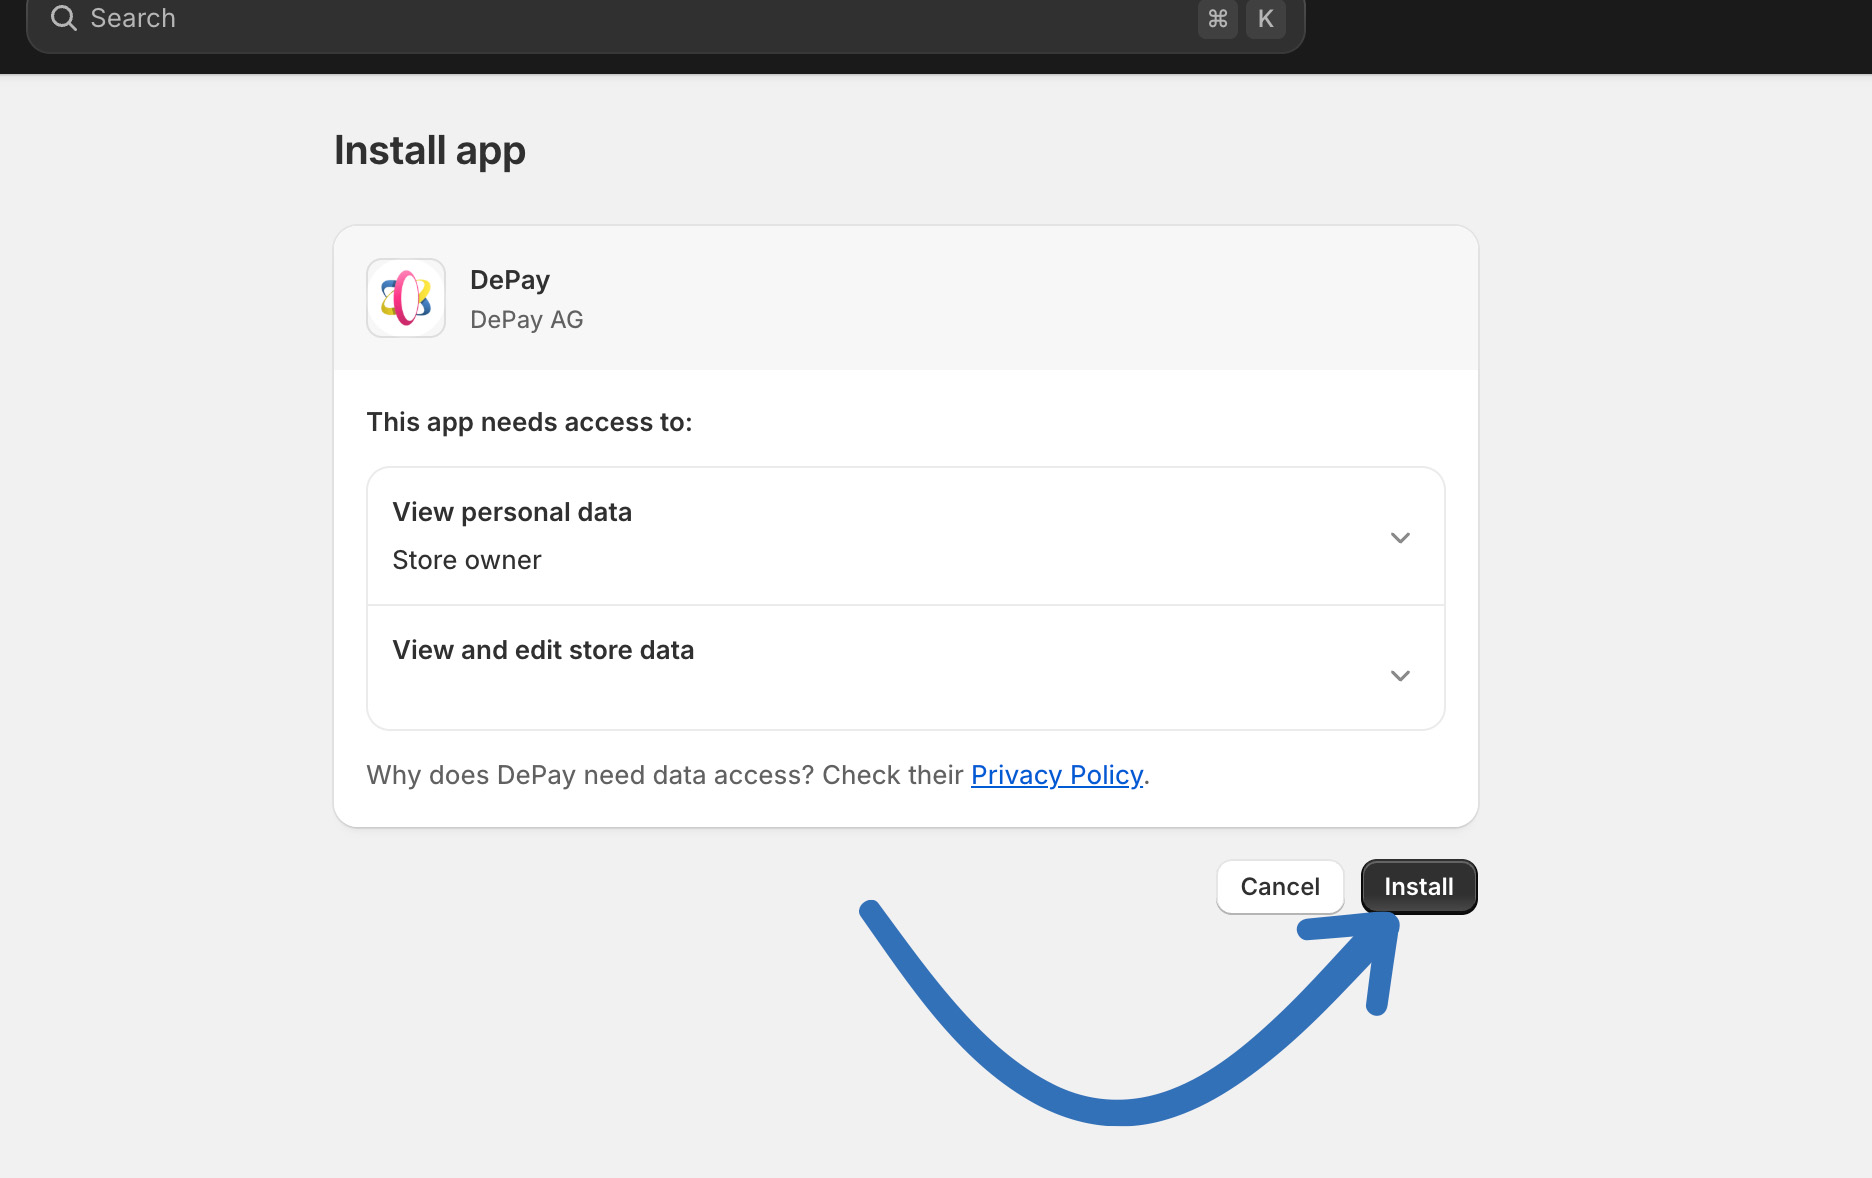Install the DePay app
This screenshot has height=1178, width=1872.
coord(1419,887)
